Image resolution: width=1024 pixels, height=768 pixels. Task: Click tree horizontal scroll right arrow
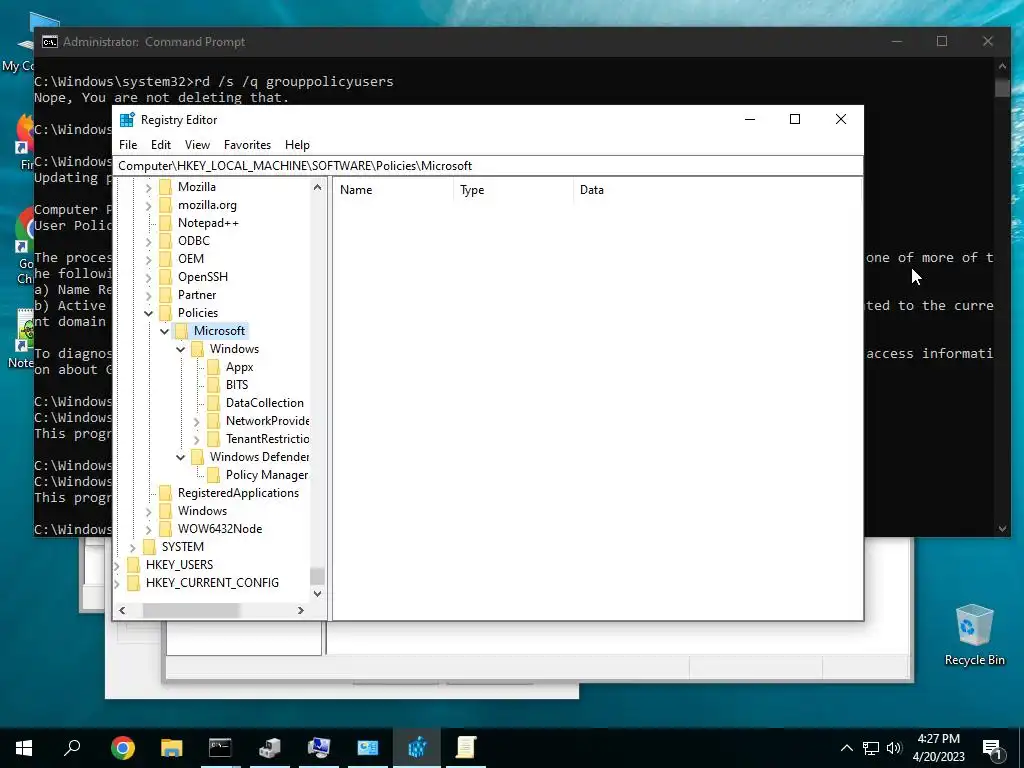300,611
